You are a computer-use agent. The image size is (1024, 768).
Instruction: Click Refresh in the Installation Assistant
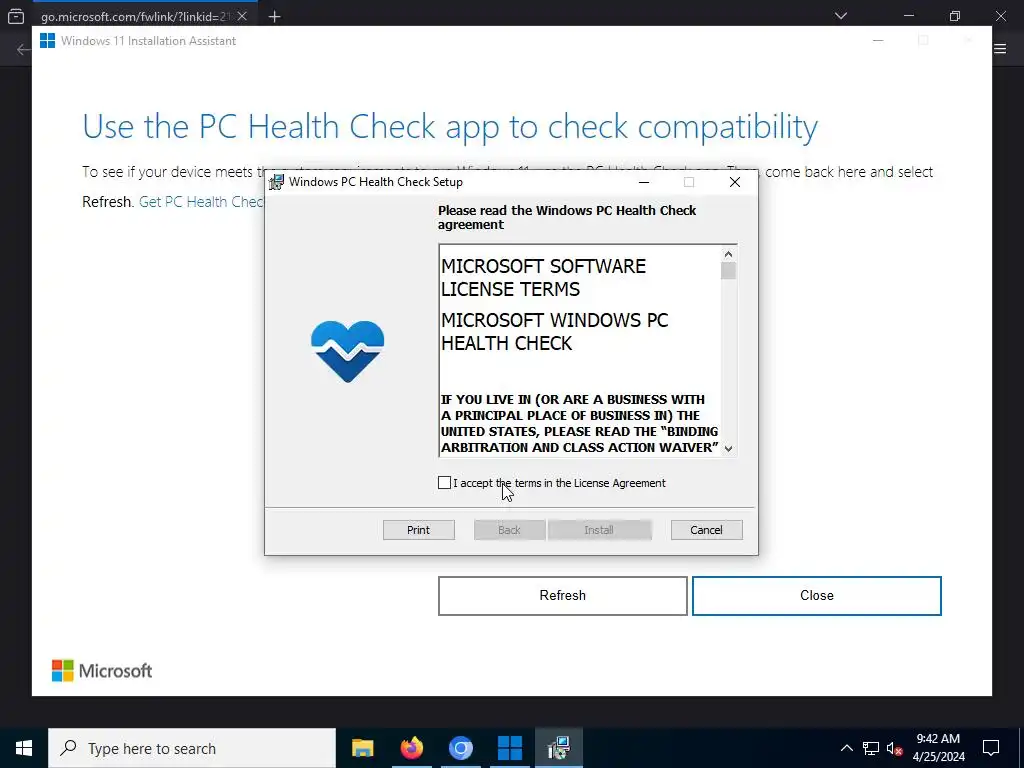tap(562, 596)
